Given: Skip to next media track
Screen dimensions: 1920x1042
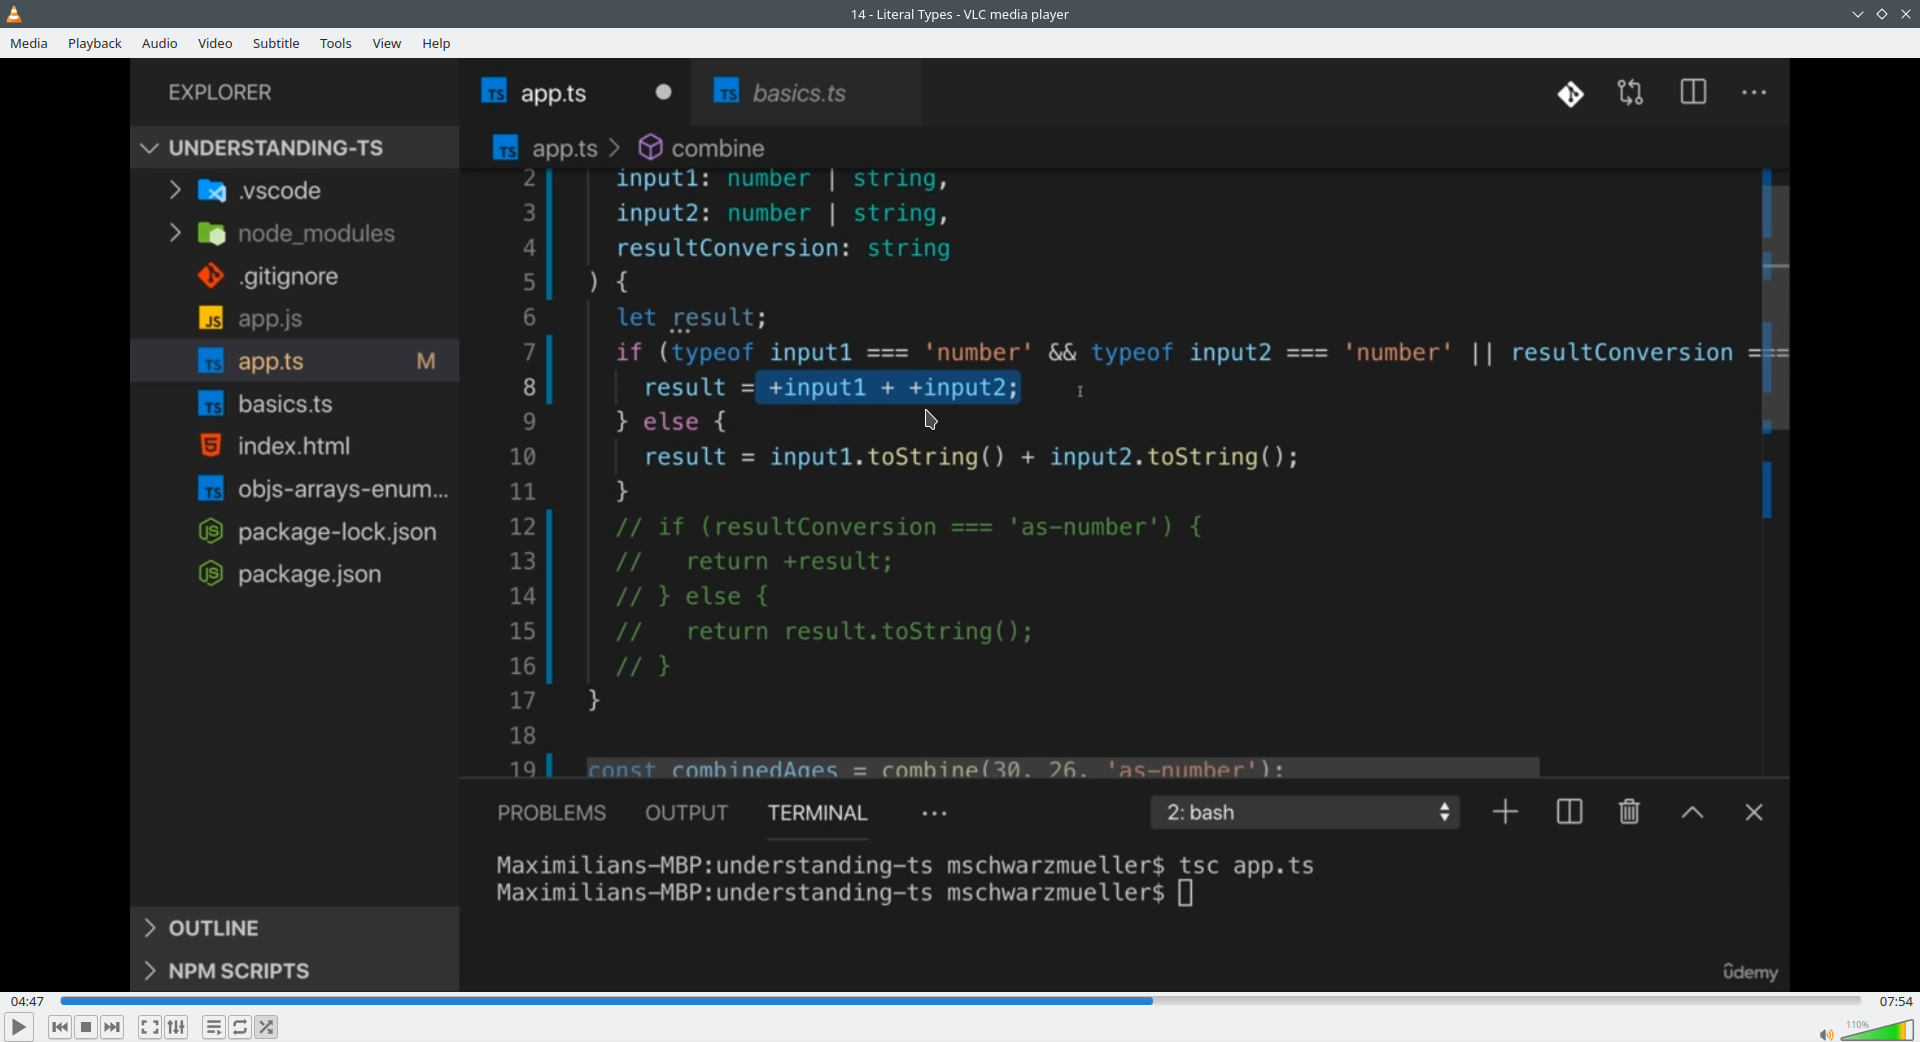Looking at the screenshot, I should click(113, 1027).
